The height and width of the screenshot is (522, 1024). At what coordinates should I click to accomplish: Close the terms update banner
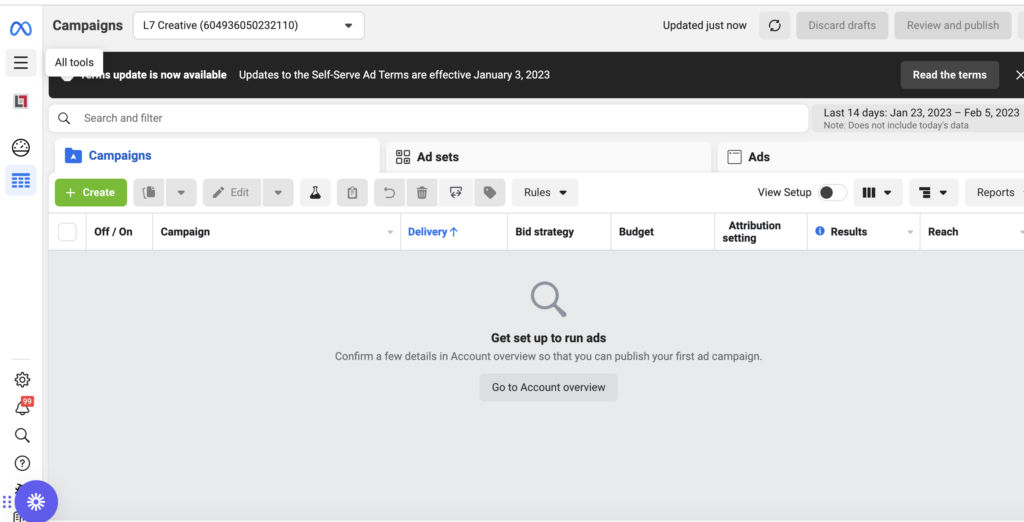[1019, 75]
